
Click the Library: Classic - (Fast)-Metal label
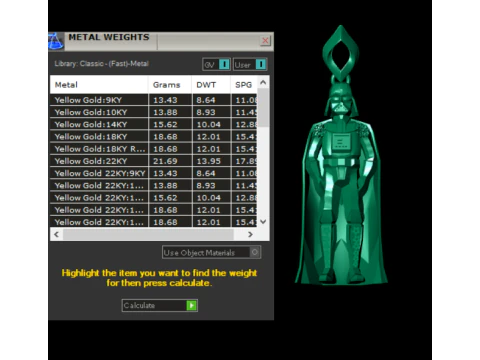click(x=102, y=64)
